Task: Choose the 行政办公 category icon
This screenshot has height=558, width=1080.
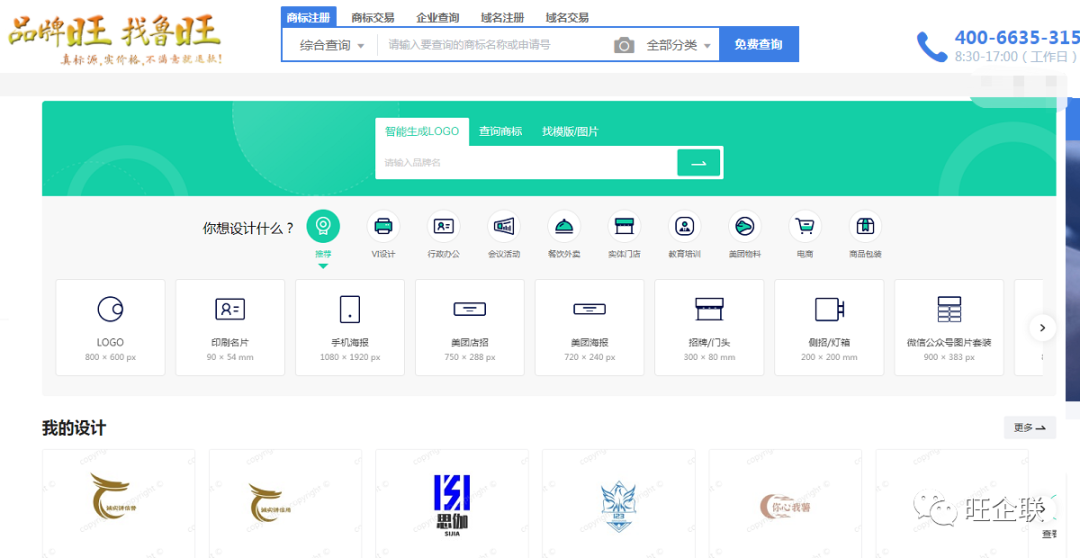Action: [x=443, y=227]
